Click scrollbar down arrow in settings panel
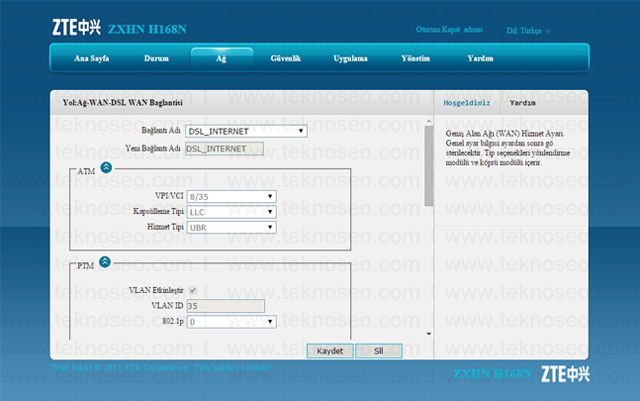The height and width of the screenshot is (401, 640). 429,334
